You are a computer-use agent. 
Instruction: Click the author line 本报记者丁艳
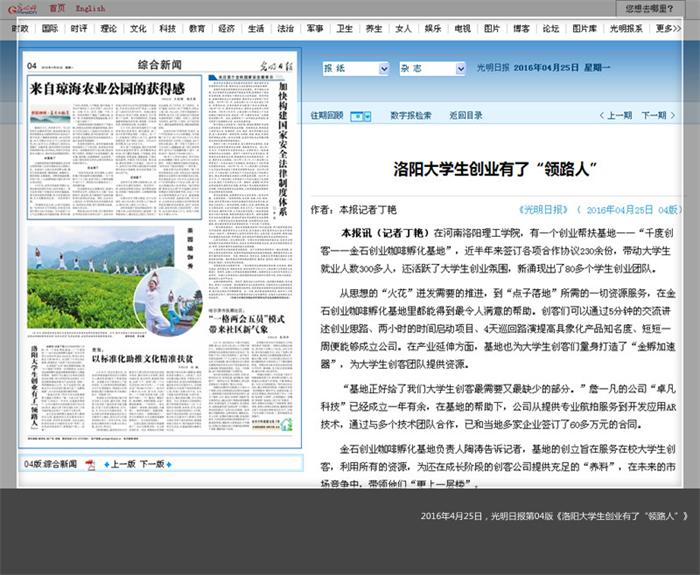[354, 210]
